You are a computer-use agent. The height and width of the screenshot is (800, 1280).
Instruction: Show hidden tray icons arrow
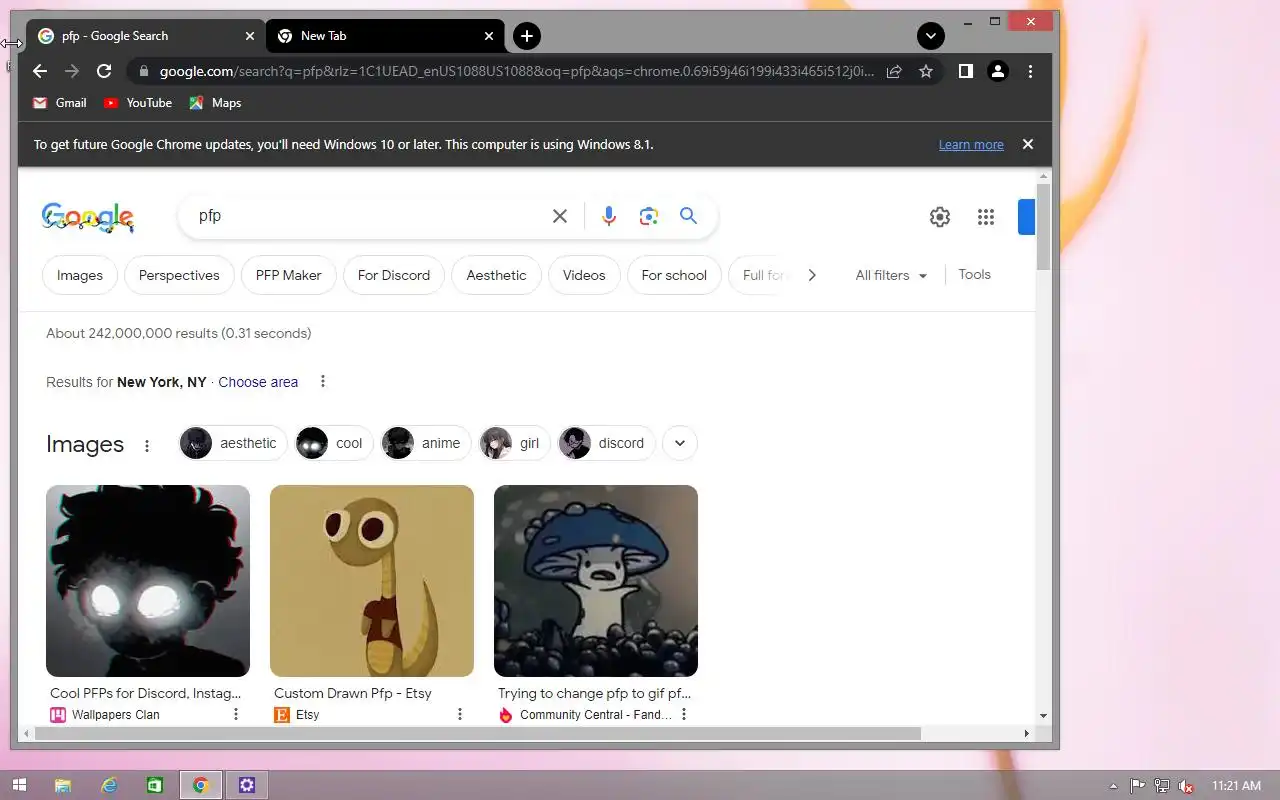(x=1114, y=786)
